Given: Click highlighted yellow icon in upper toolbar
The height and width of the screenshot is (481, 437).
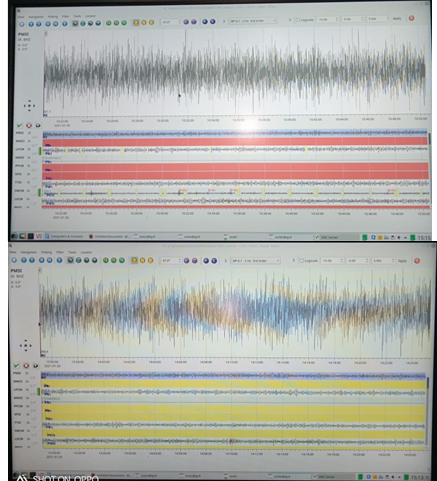Looking at the screenshot, I should pos(136,22).
